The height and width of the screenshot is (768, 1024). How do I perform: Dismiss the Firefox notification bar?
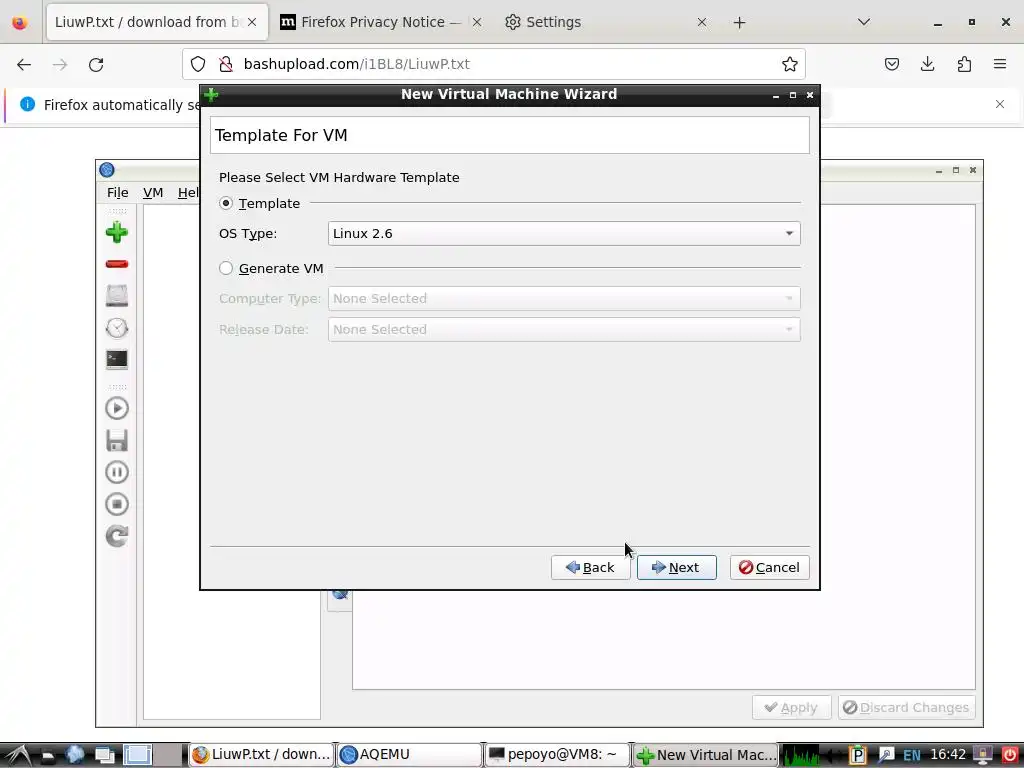1000,104
